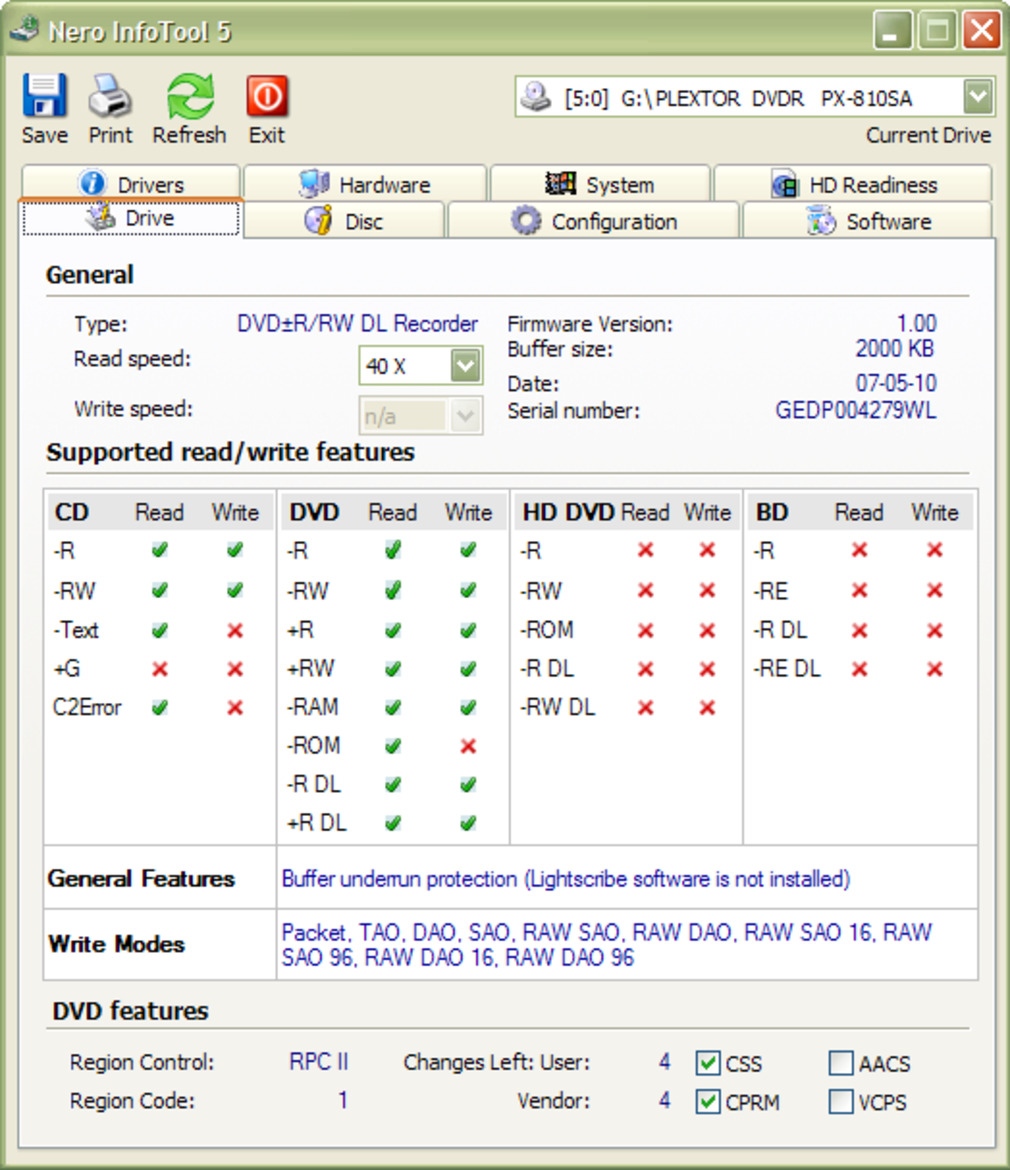Click the Hardware tab monitor icon
Image resolution: width=1010 pixels, height=1170 pixels.
pyautogui.click(x=313, y=184)
